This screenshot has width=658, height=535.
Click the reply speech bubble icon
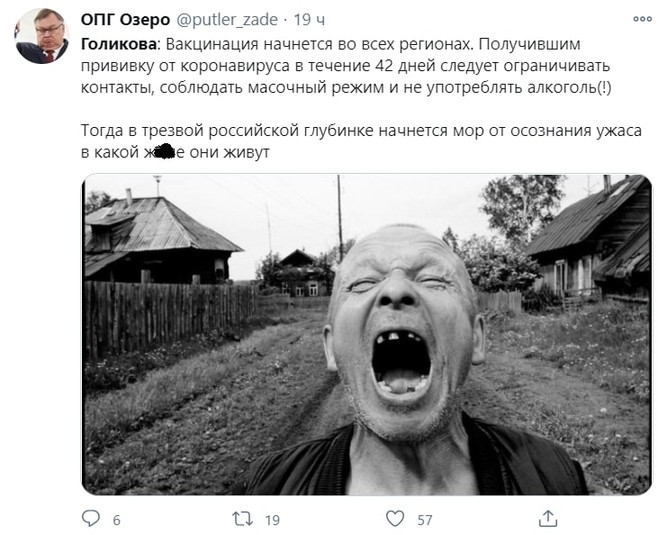coord(91,518)
